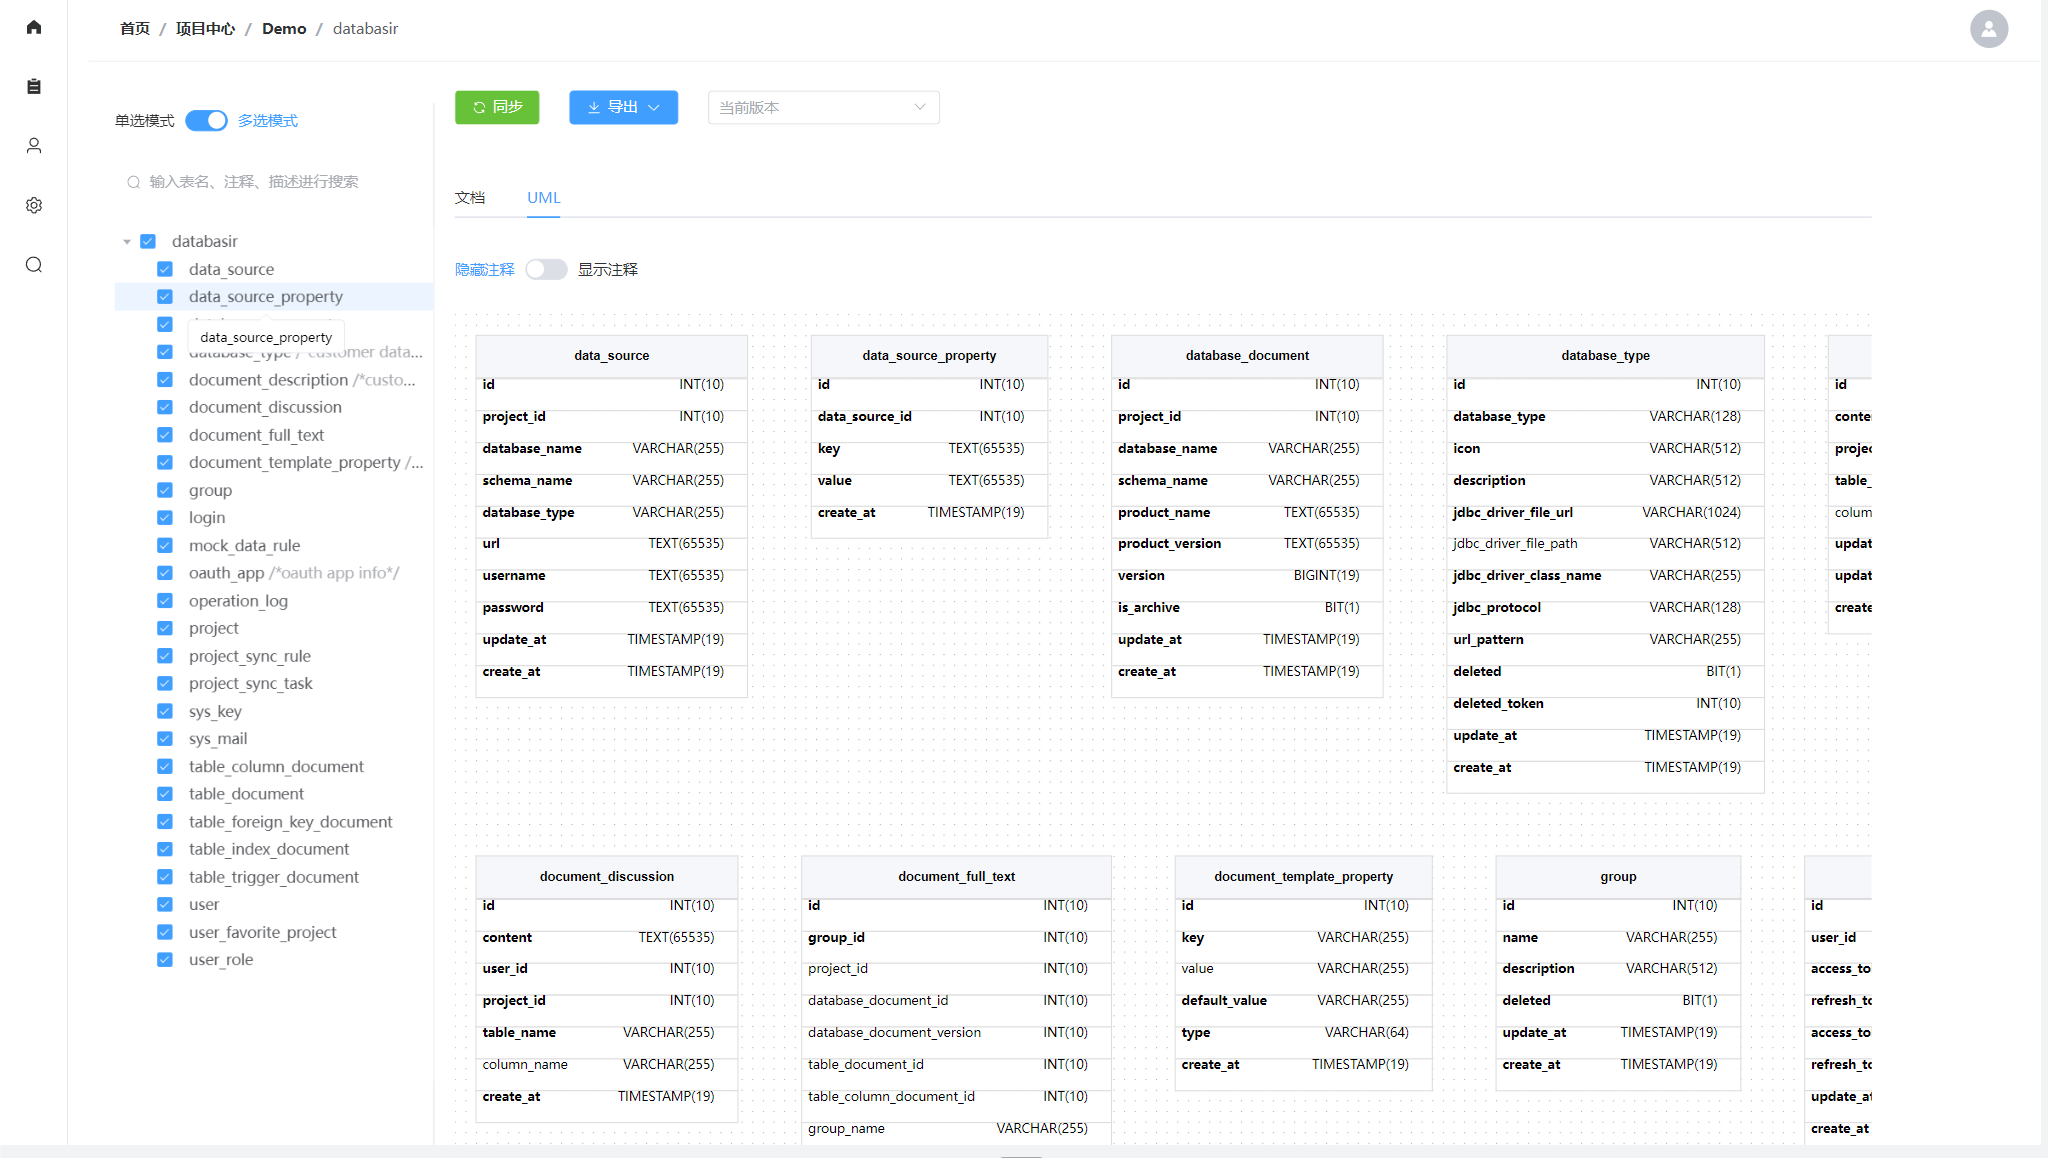
Task: Go to 项目中心 breadcrumb link
Action: tap(205, 29)
